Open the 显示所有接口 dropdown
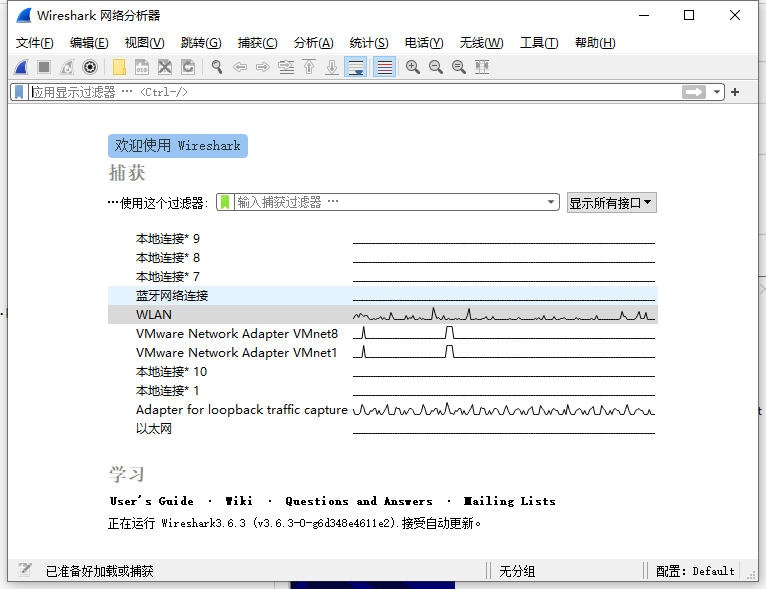 tap(612, 203)
